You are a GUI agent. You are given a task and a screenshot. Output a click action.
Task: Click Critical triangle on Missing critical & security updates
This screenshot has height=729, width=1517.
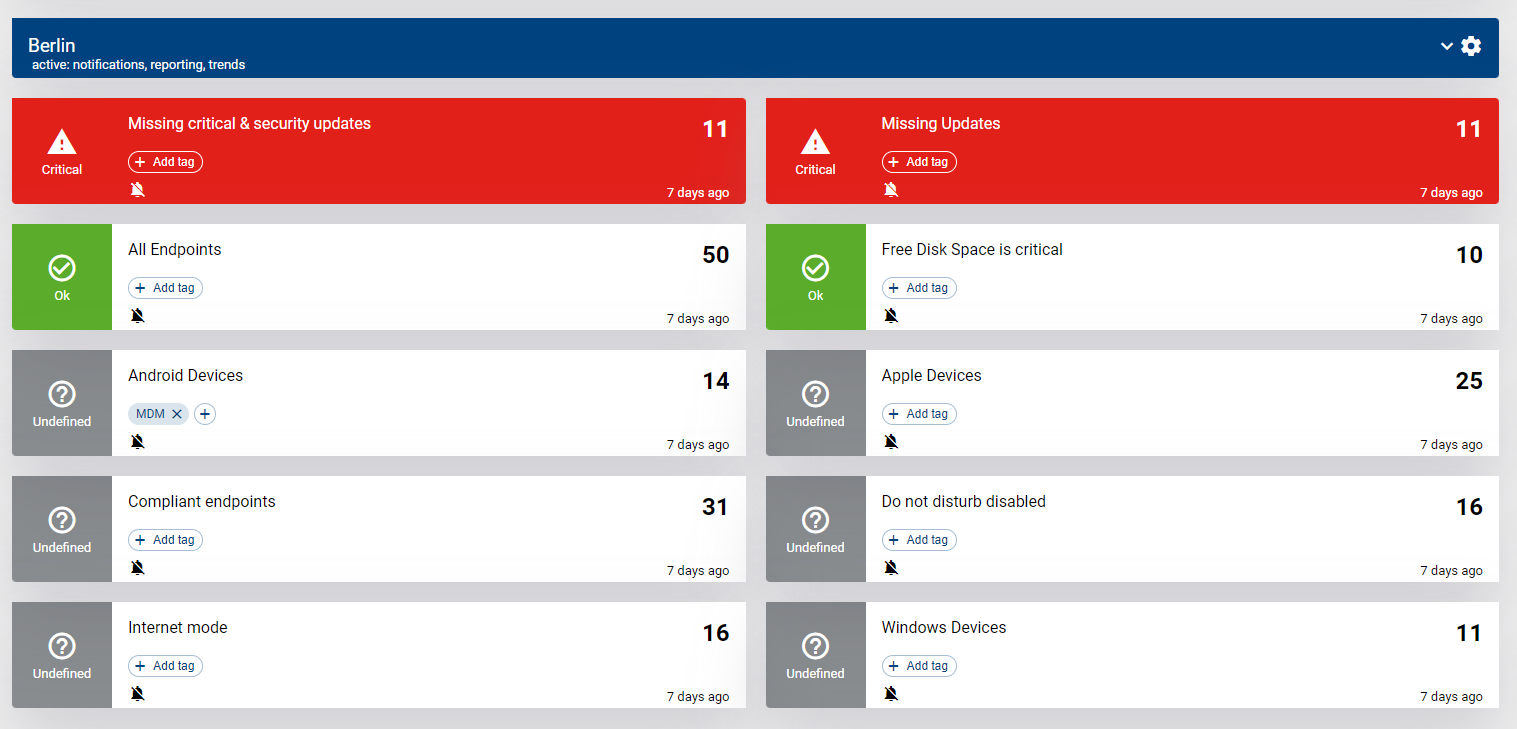pyautogui.click(x=62, y=141)
